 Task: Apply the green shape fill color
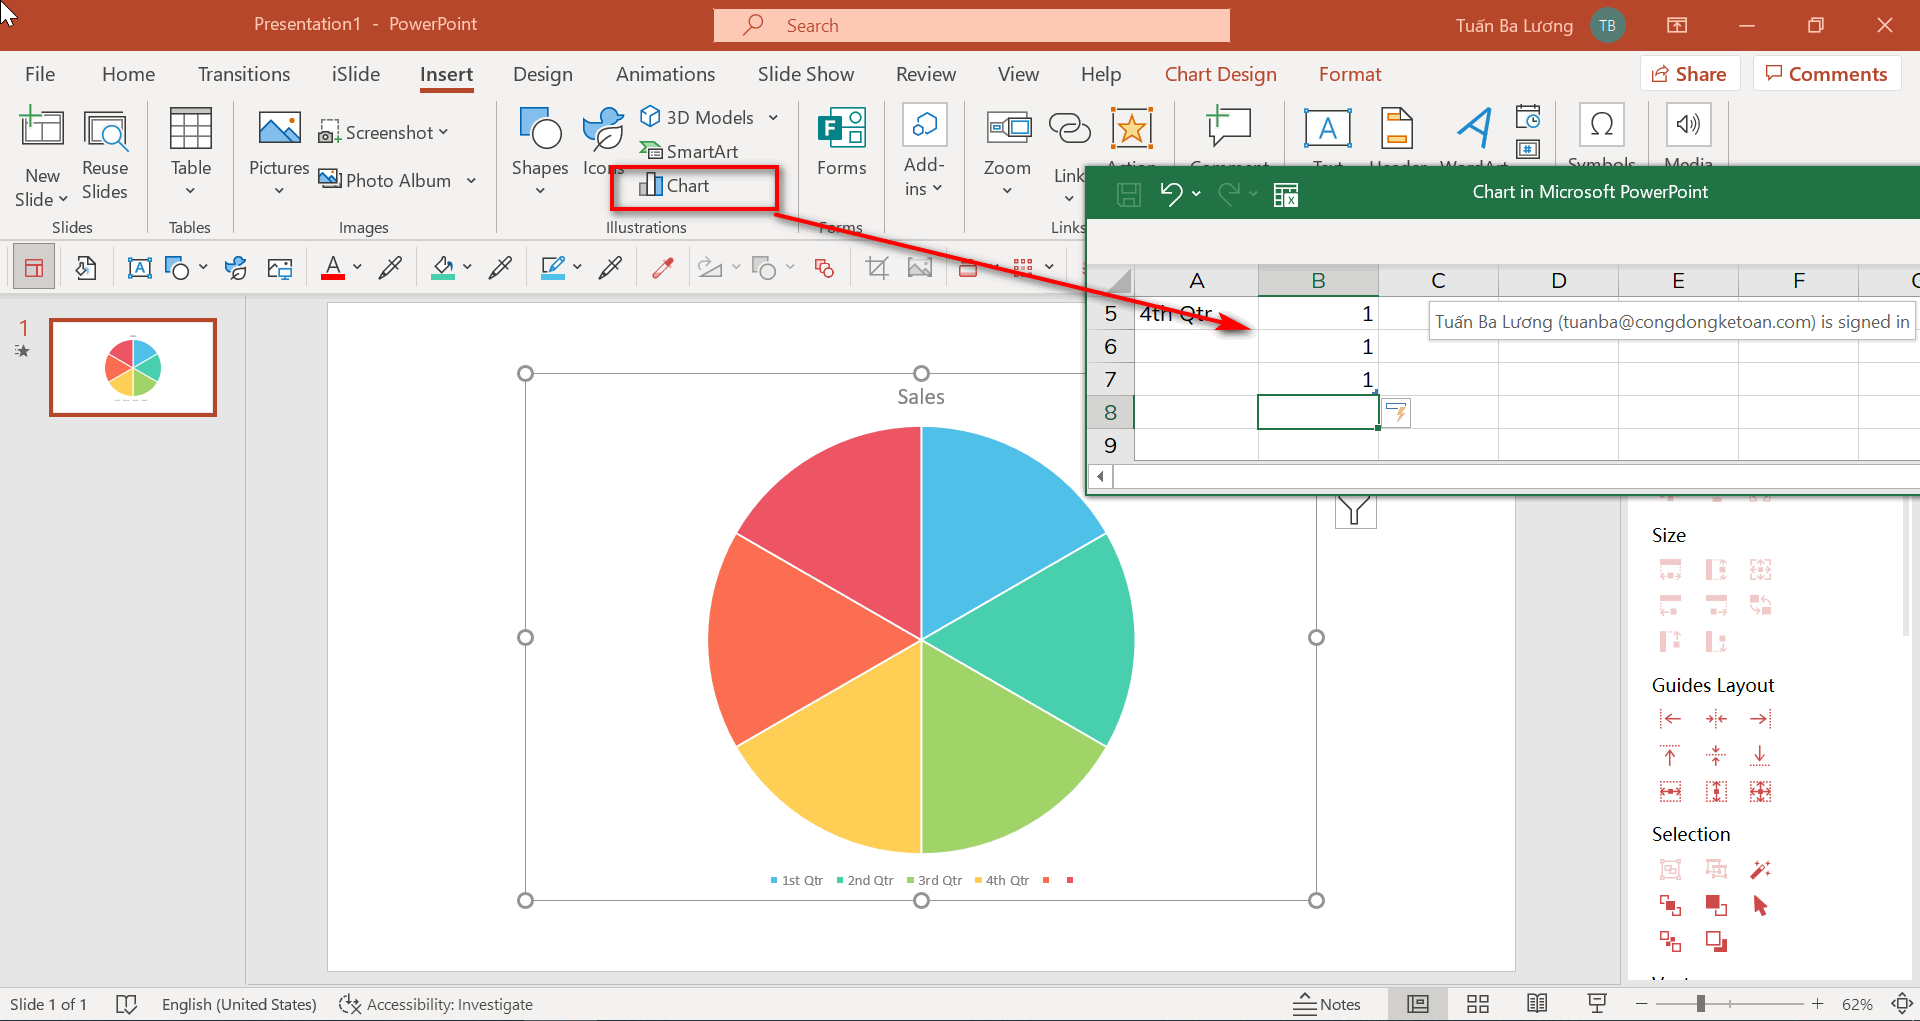[443, 267]
